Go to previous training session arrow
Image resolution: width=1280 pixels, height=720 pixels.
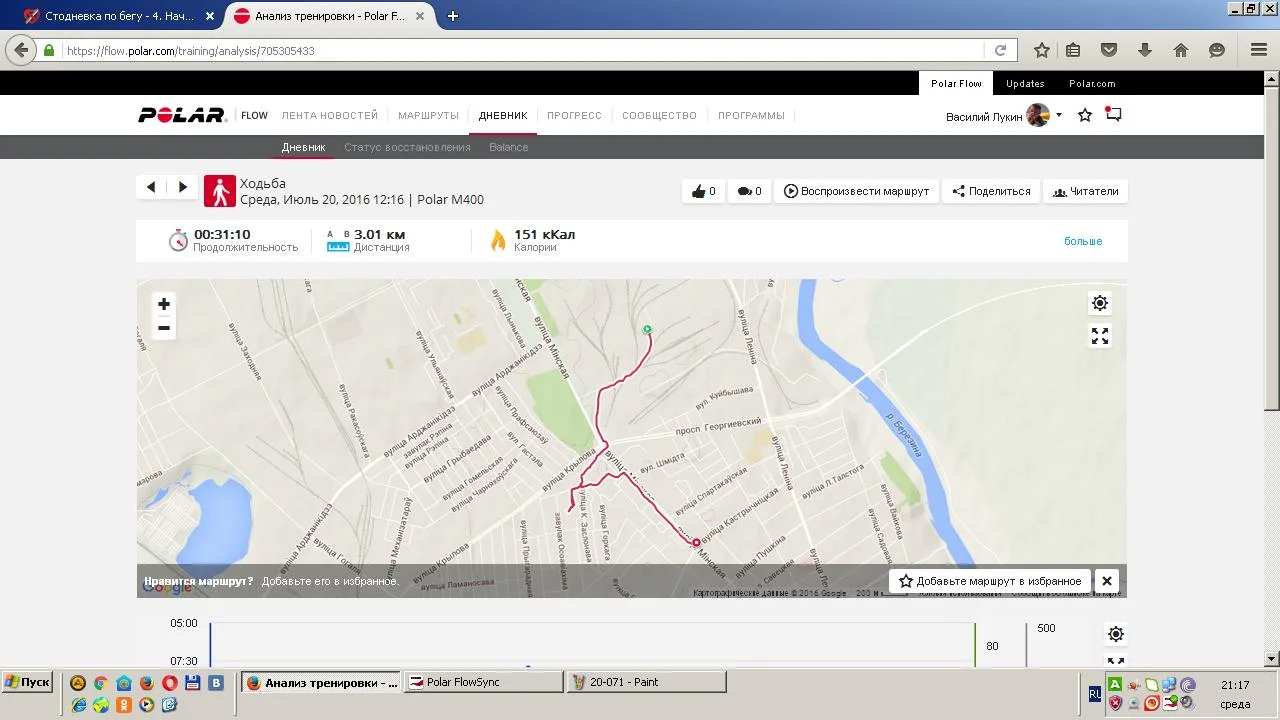point(151,187)
